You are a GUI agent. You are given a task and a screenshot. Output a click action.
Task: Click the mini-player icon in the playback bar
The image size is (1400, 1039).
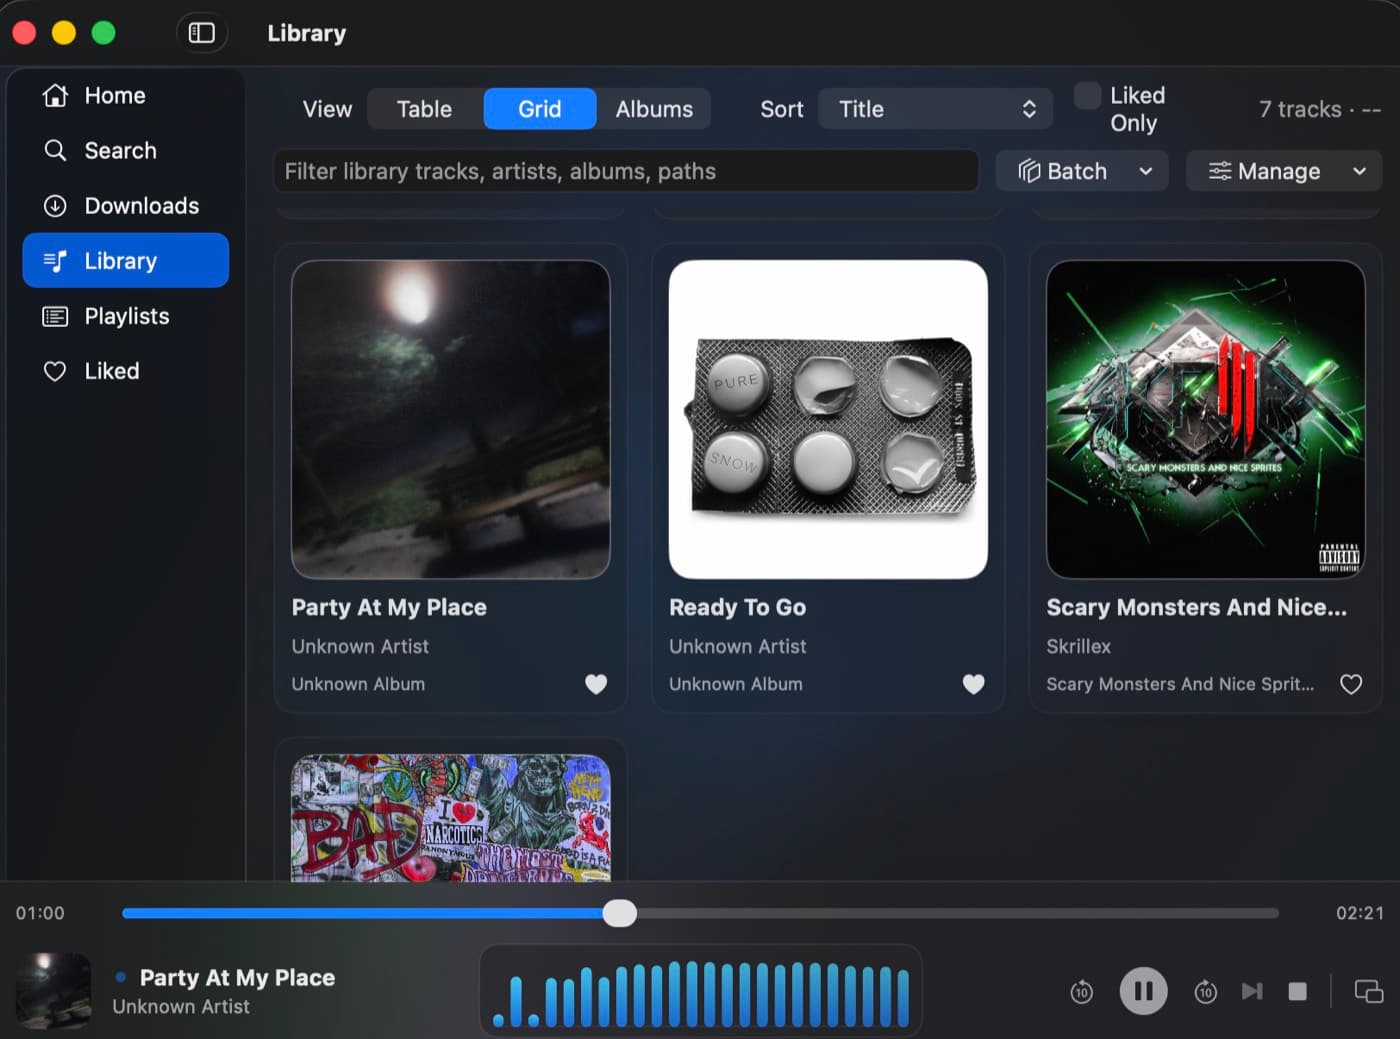[1368, 991]
